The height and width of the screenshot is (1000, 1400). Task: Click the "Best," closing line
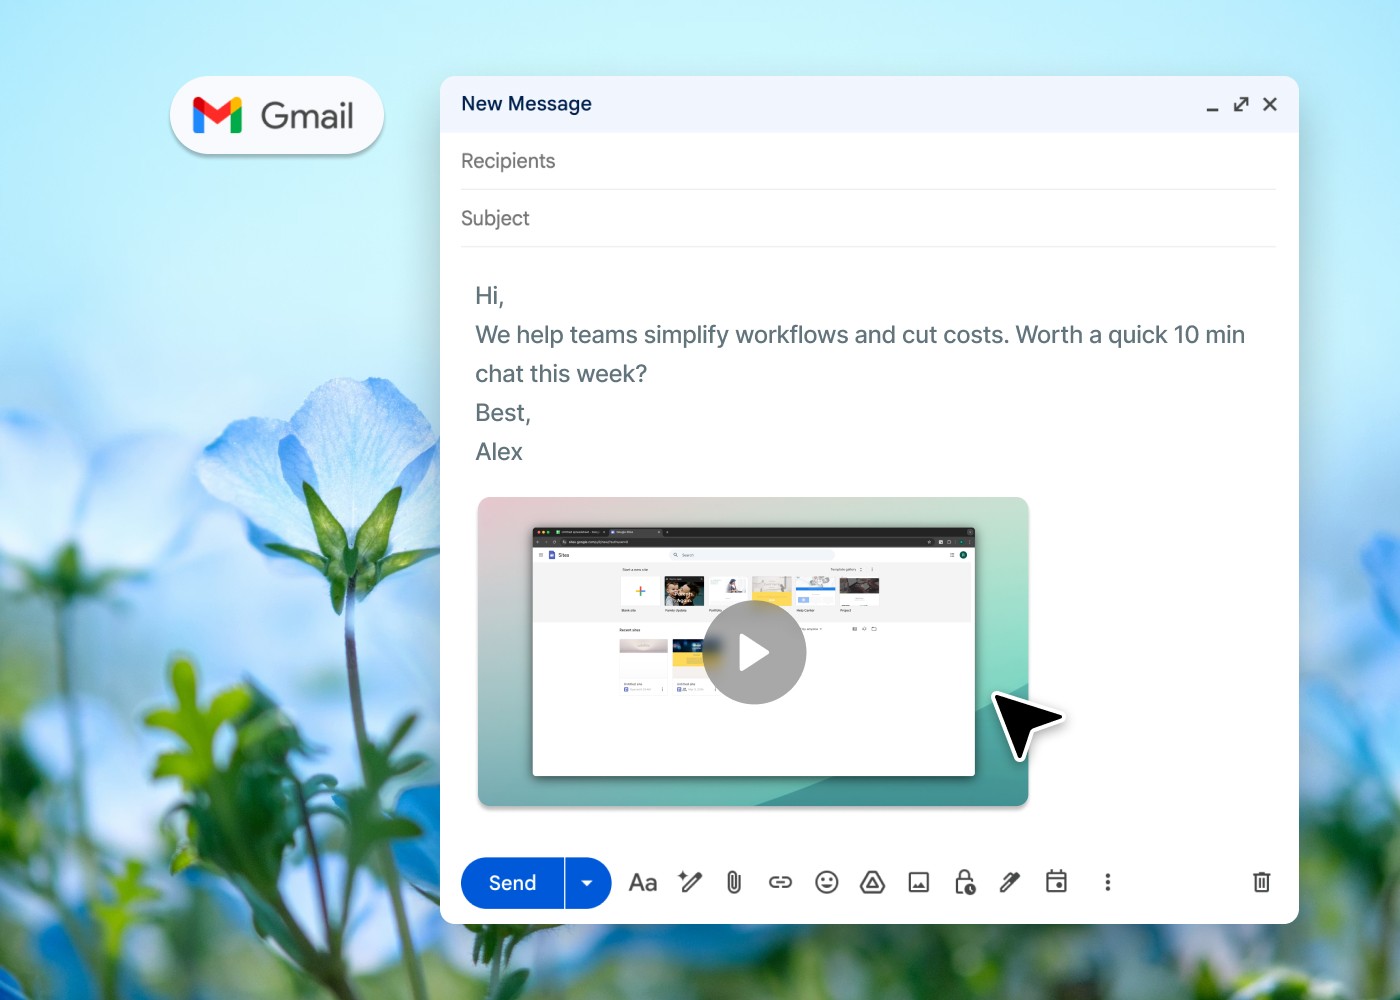coord(503,413)
